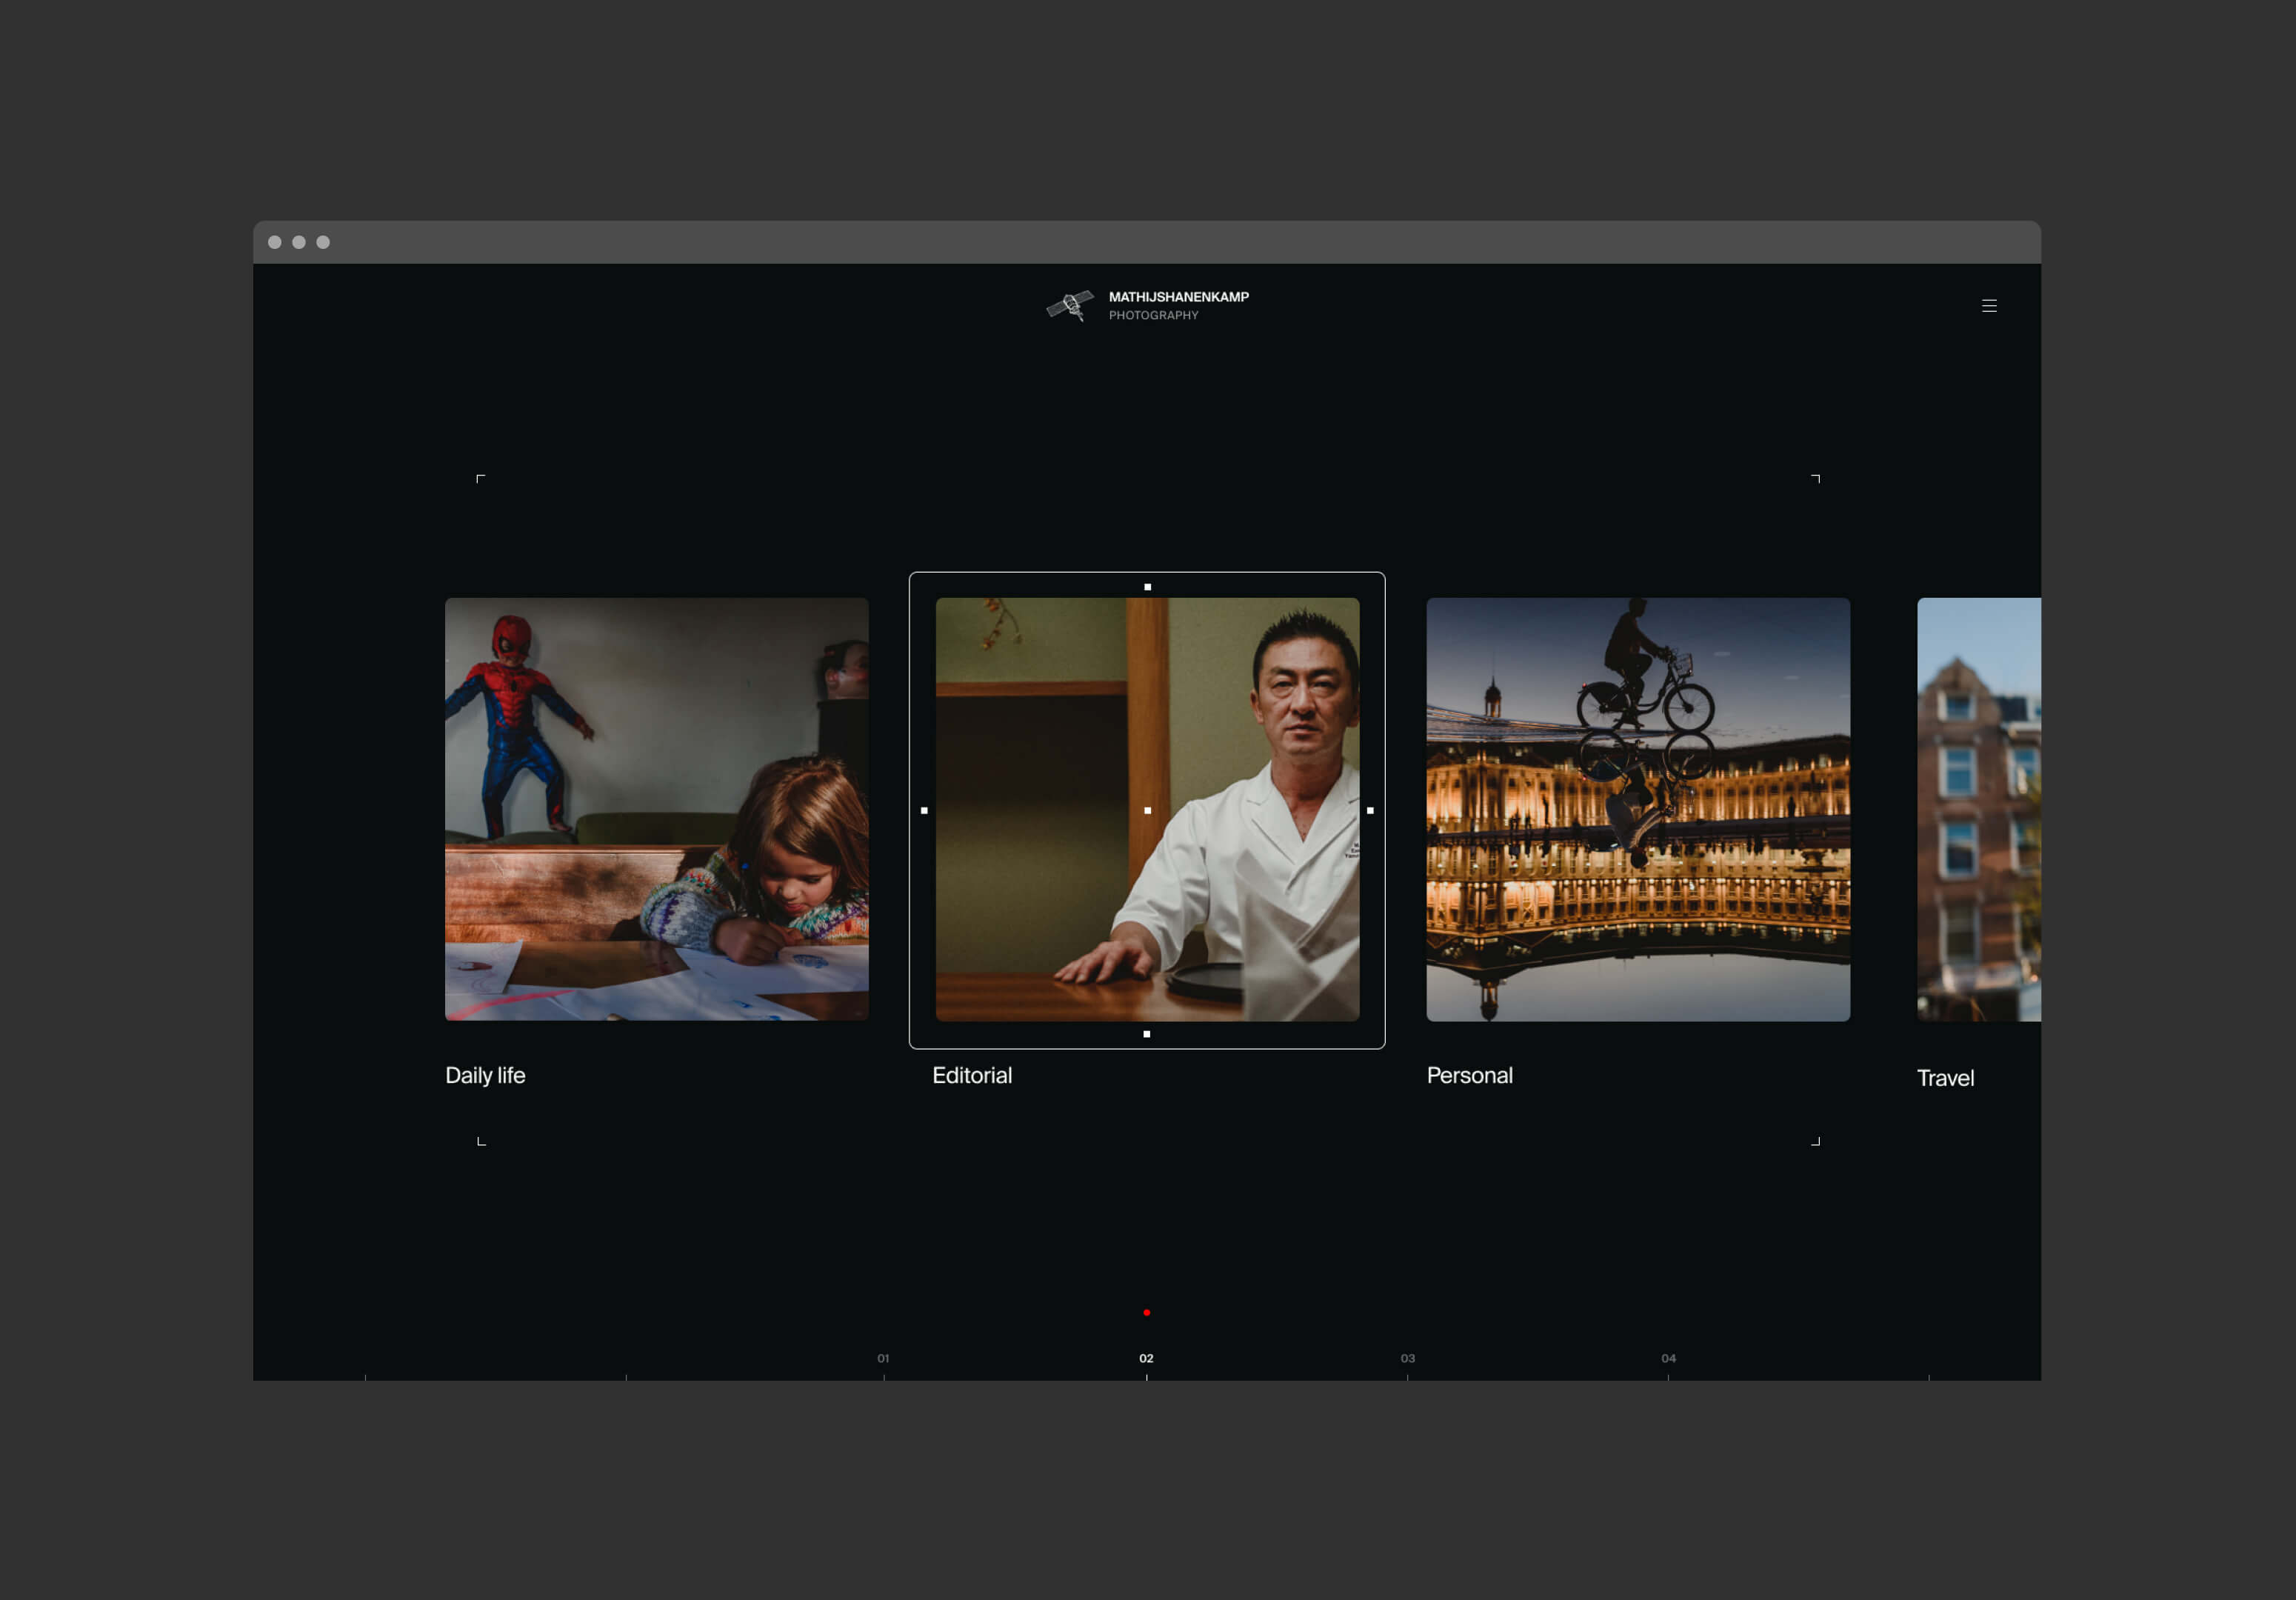Click the right handle of Editorial frame
This screenshot has height=1600, width=2296.
[x=1369, y=810]
